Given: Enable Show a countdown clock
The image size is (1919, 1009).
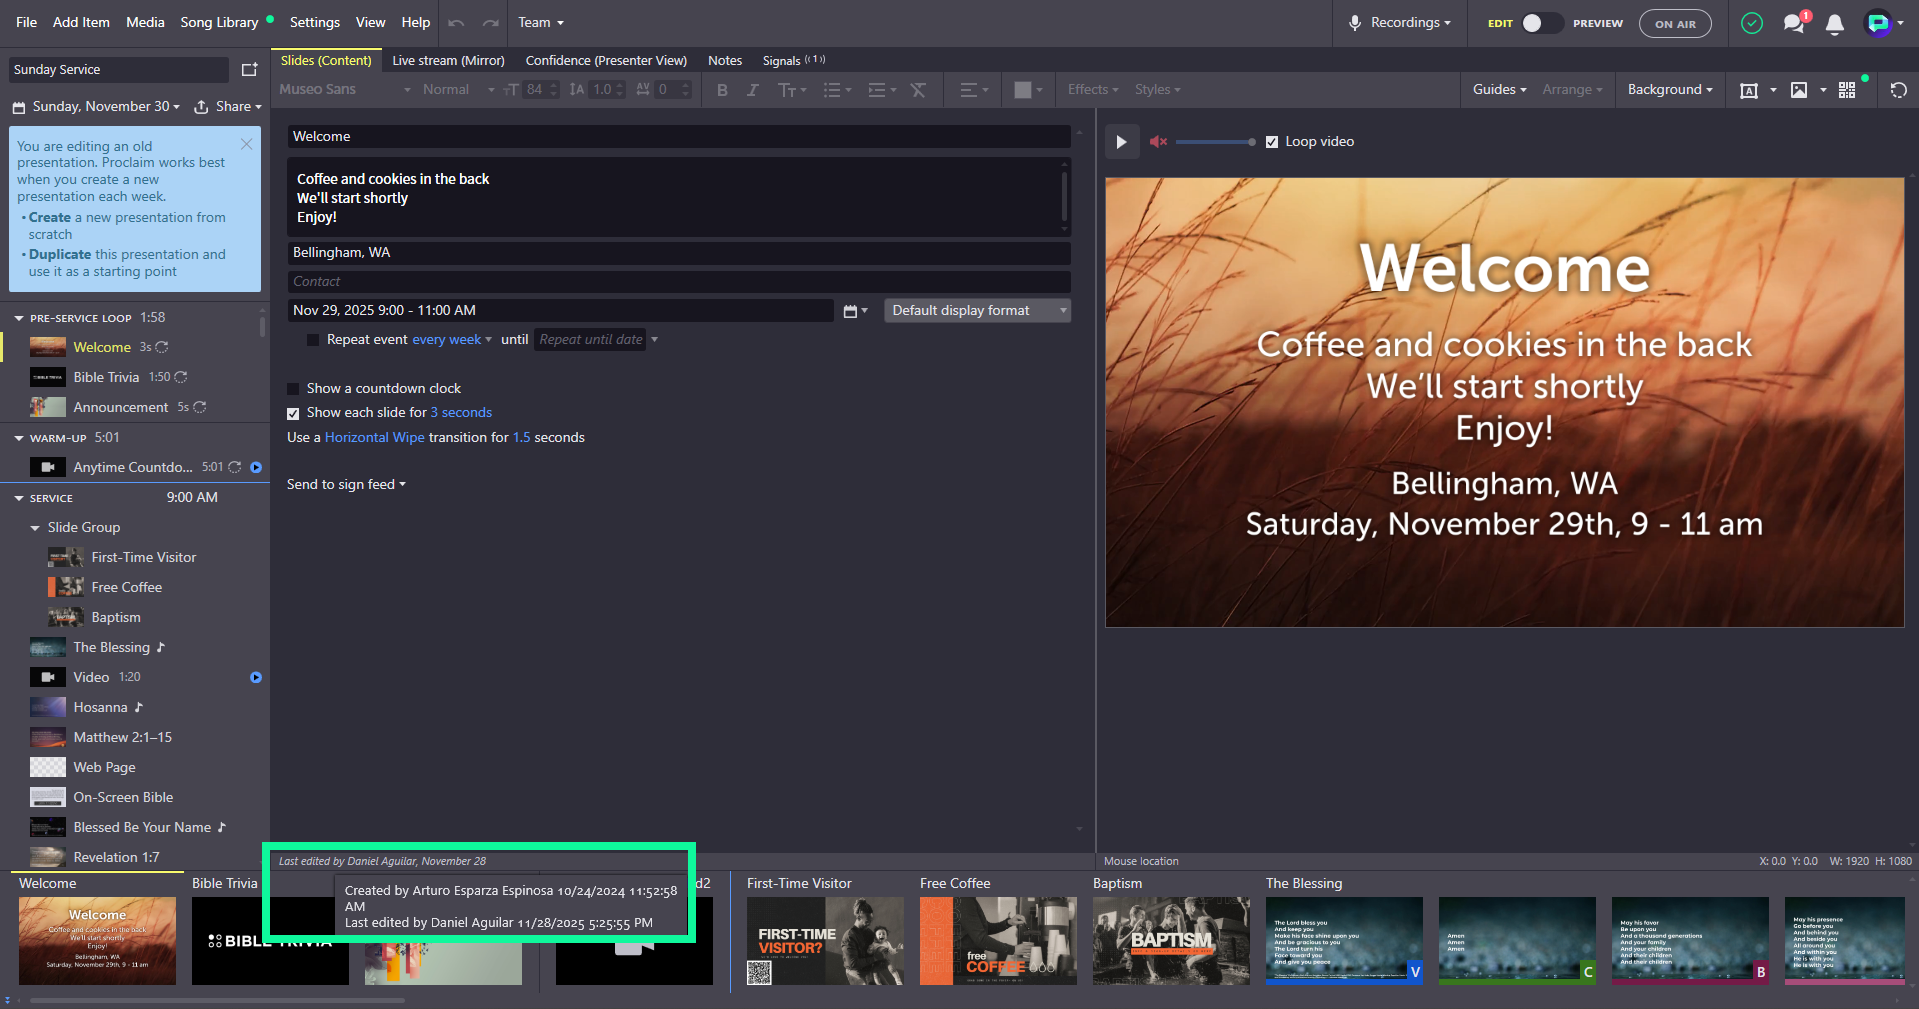Looking at the screenshot, I should point(293,389).
